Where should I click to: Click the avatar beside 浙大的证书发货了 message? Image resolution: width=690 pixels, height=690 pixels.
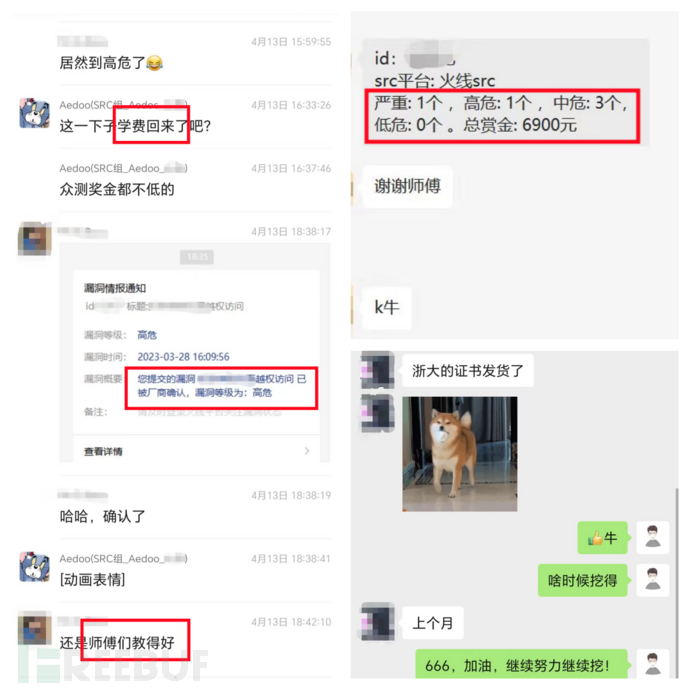click(378, 370)
